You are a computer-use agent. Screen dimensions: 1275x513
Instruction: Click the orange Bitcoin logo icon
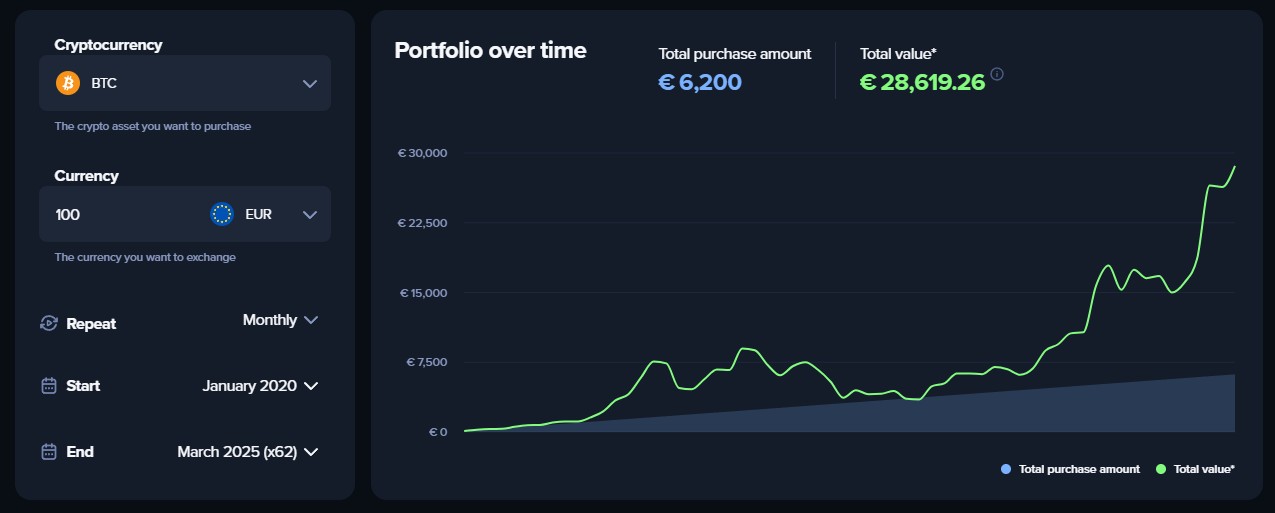(x=68, y=83)
